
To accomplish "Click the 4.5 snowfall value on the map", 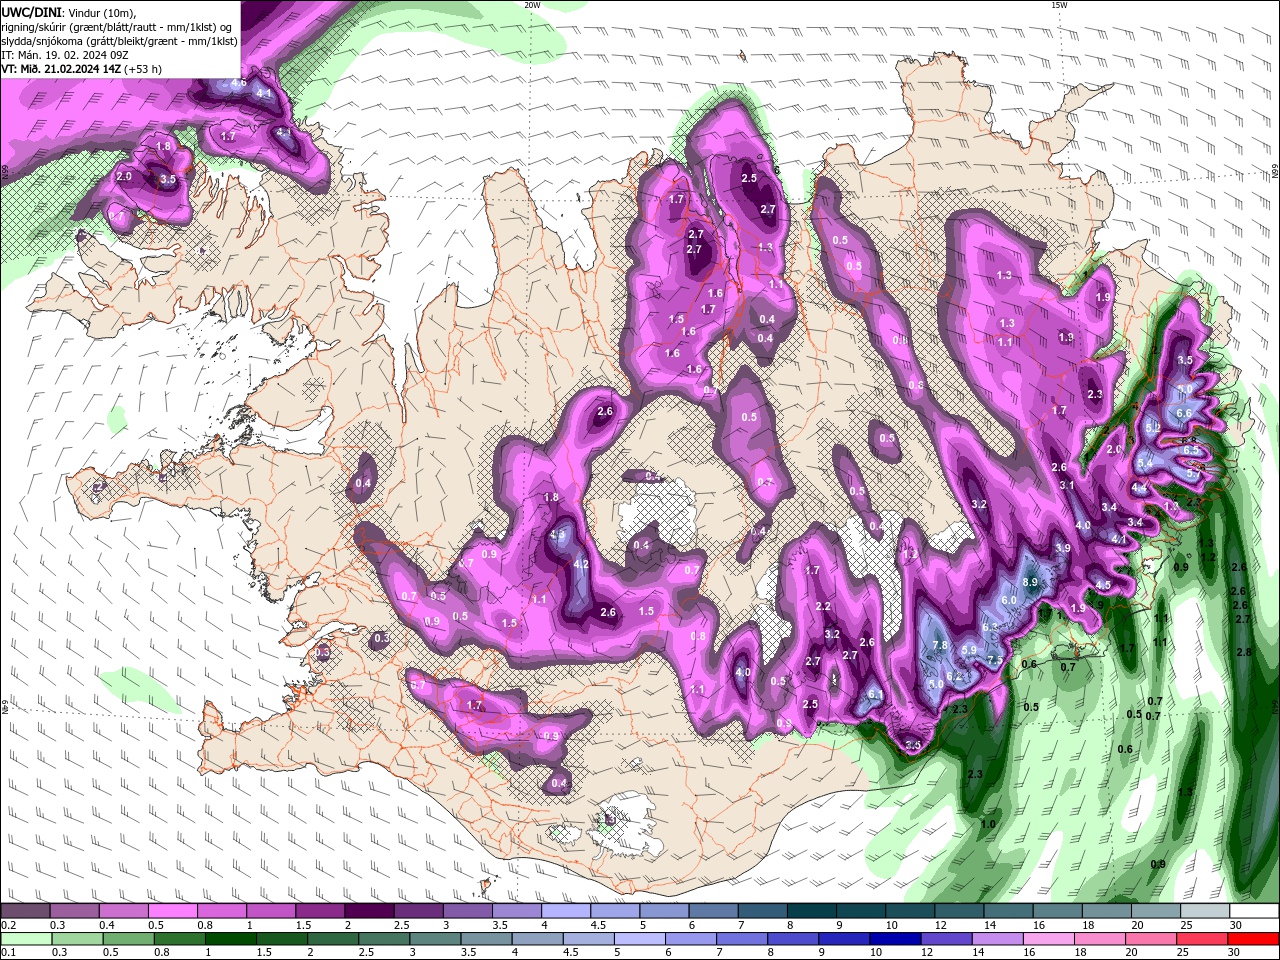I will click(1103, 585).
